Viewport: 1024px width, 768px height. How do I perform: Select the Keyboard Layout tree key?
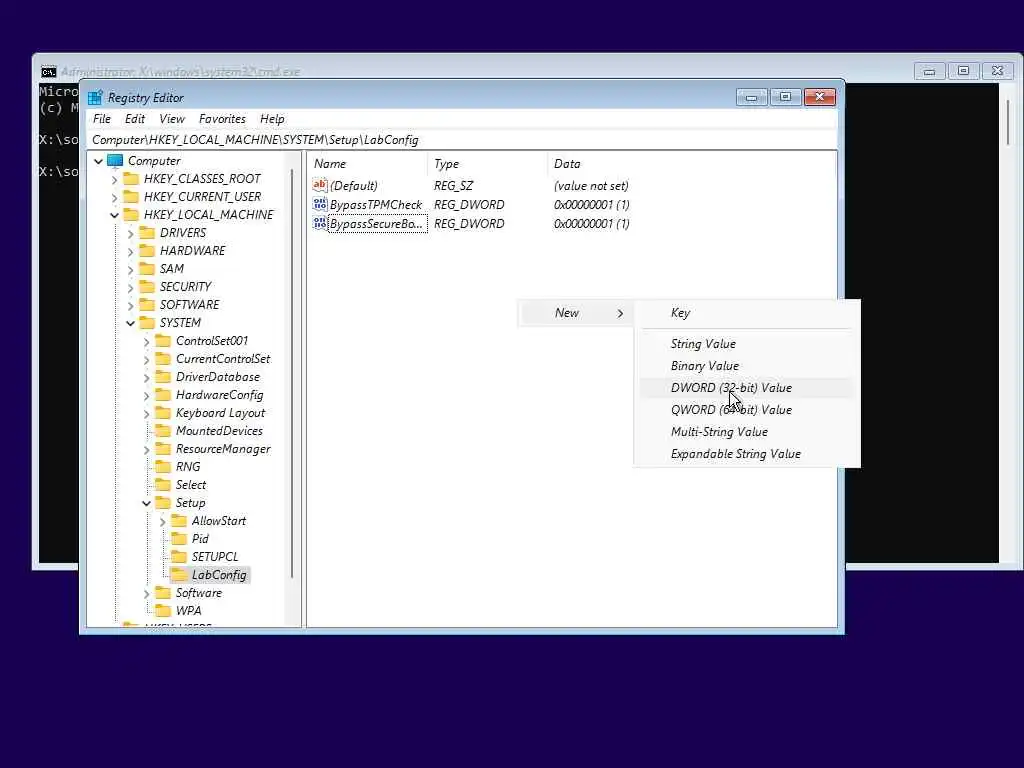pyautogui.click(x=220, y=413)
